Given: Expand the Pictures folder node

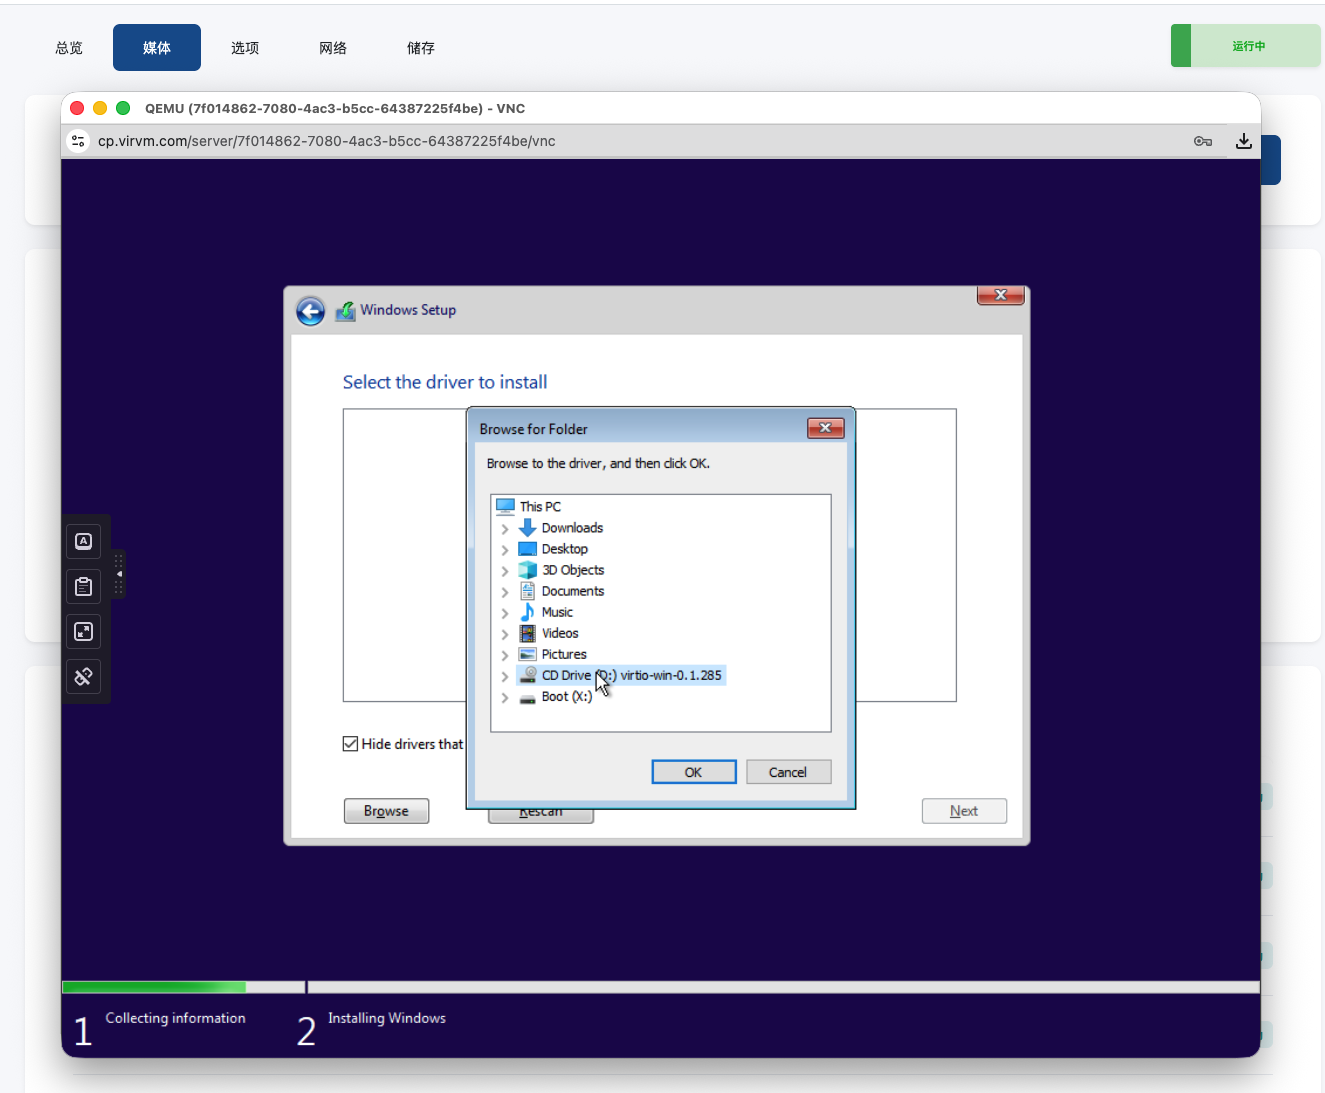Looking at the screenshot, I should tap(505, 655).
